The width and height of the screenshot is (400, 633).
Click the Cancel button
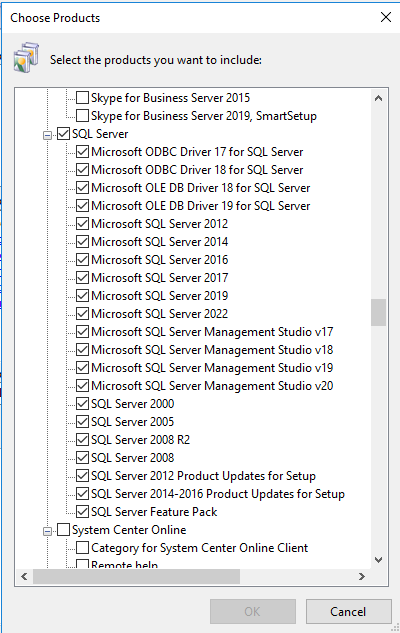[349, 612]
